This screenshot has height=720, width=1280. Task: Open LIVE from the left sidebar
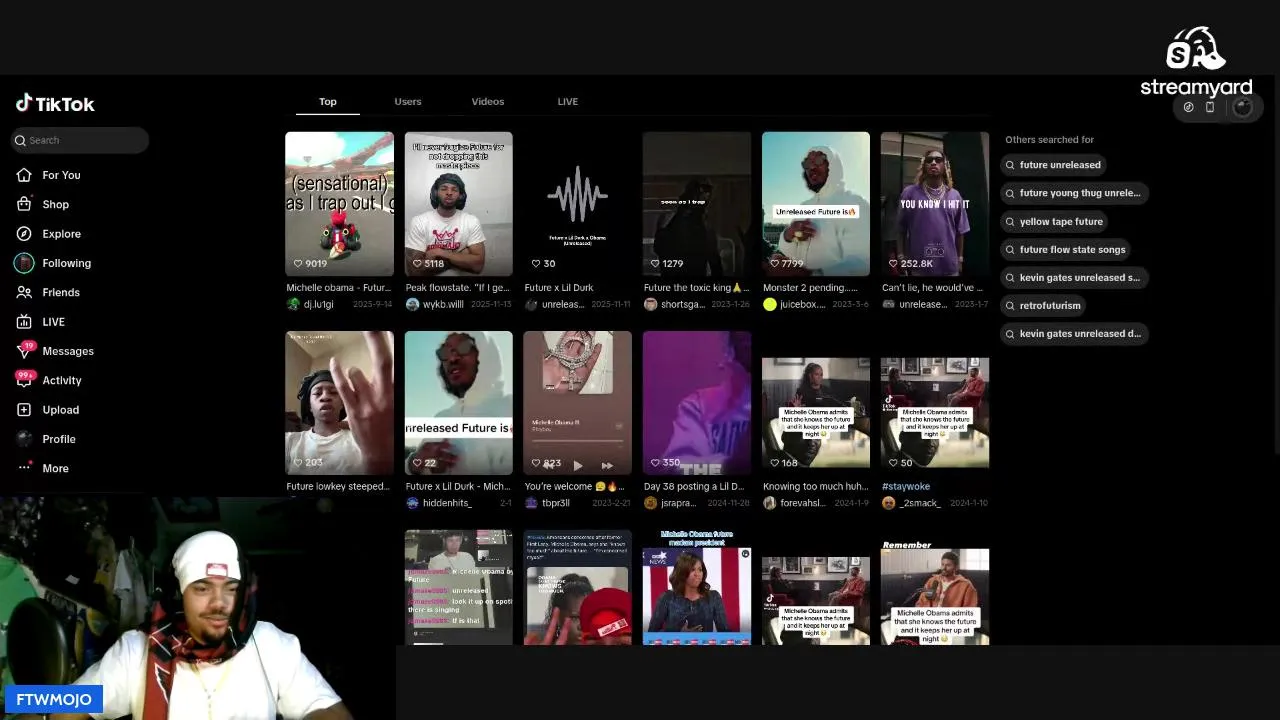40,322
